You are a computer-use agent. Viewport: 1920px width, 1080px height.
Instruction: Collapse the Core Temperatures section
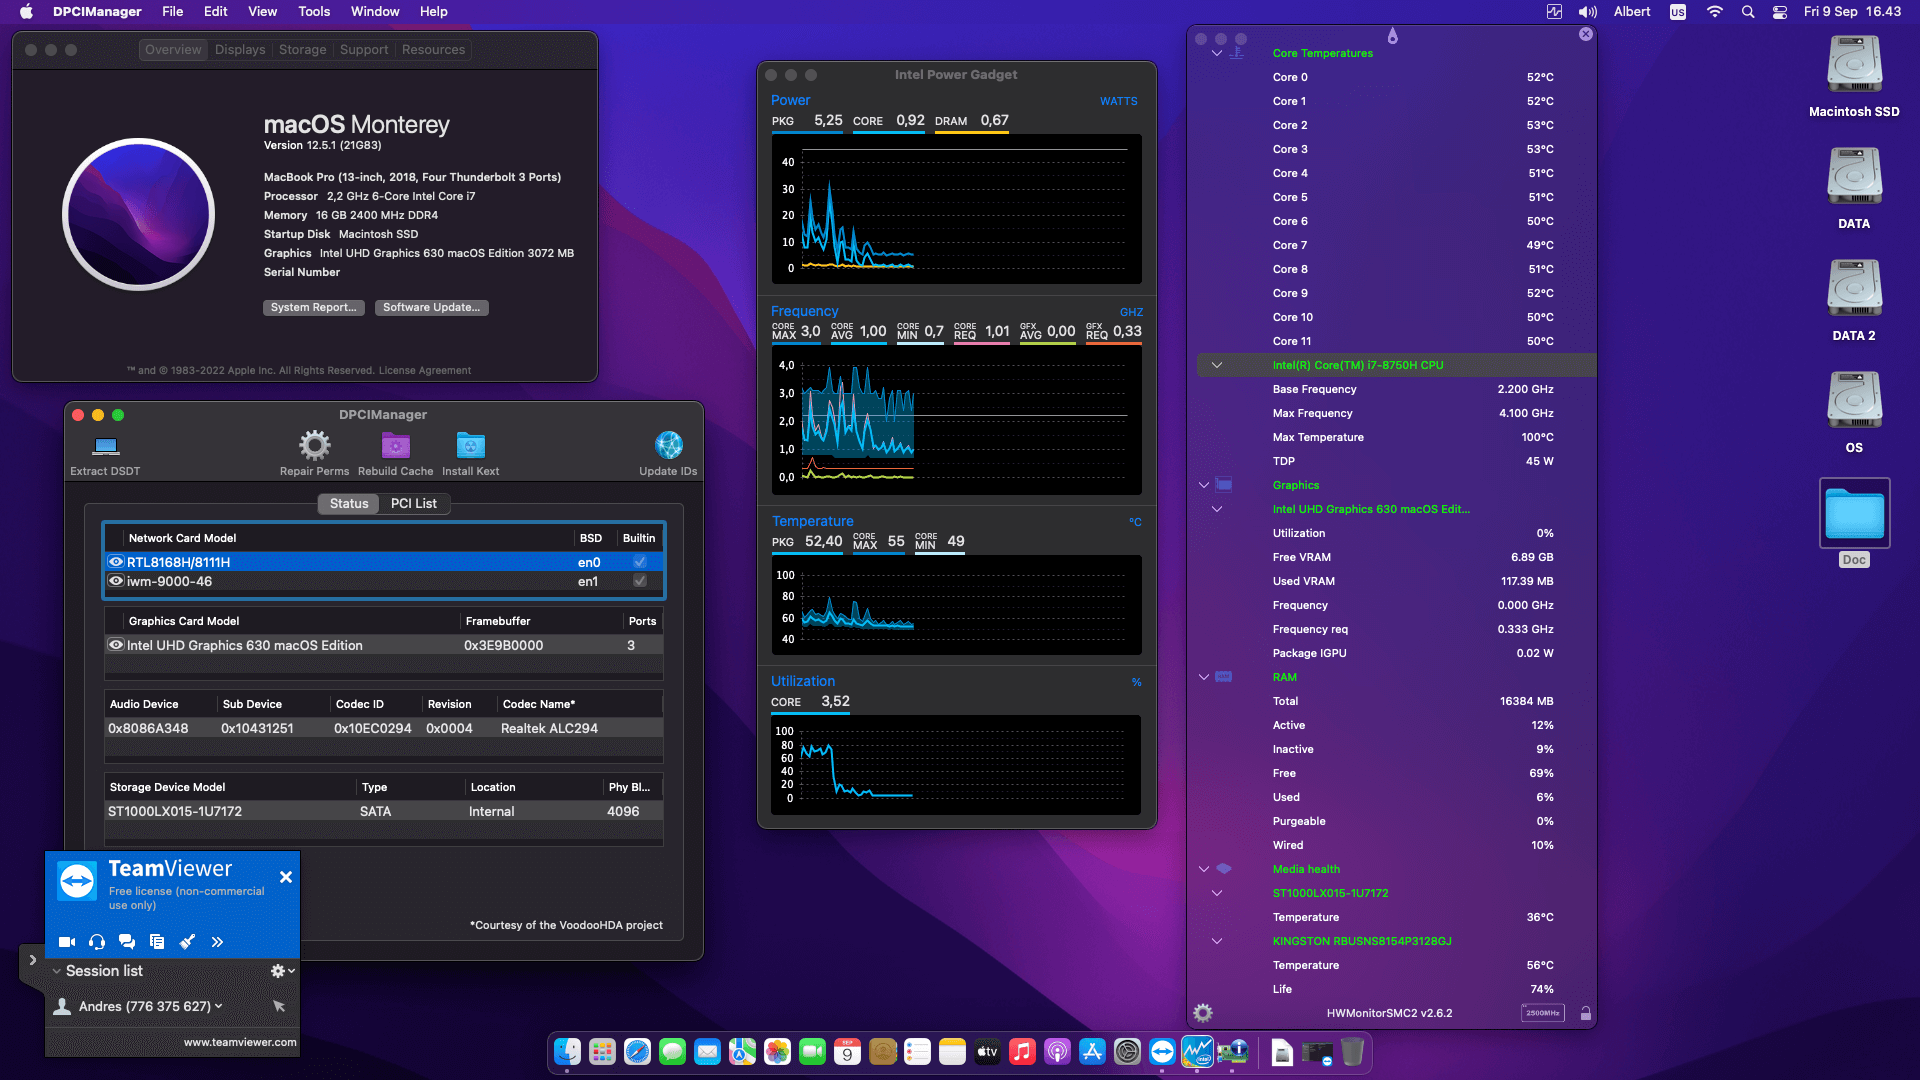tap(1216, 52)
